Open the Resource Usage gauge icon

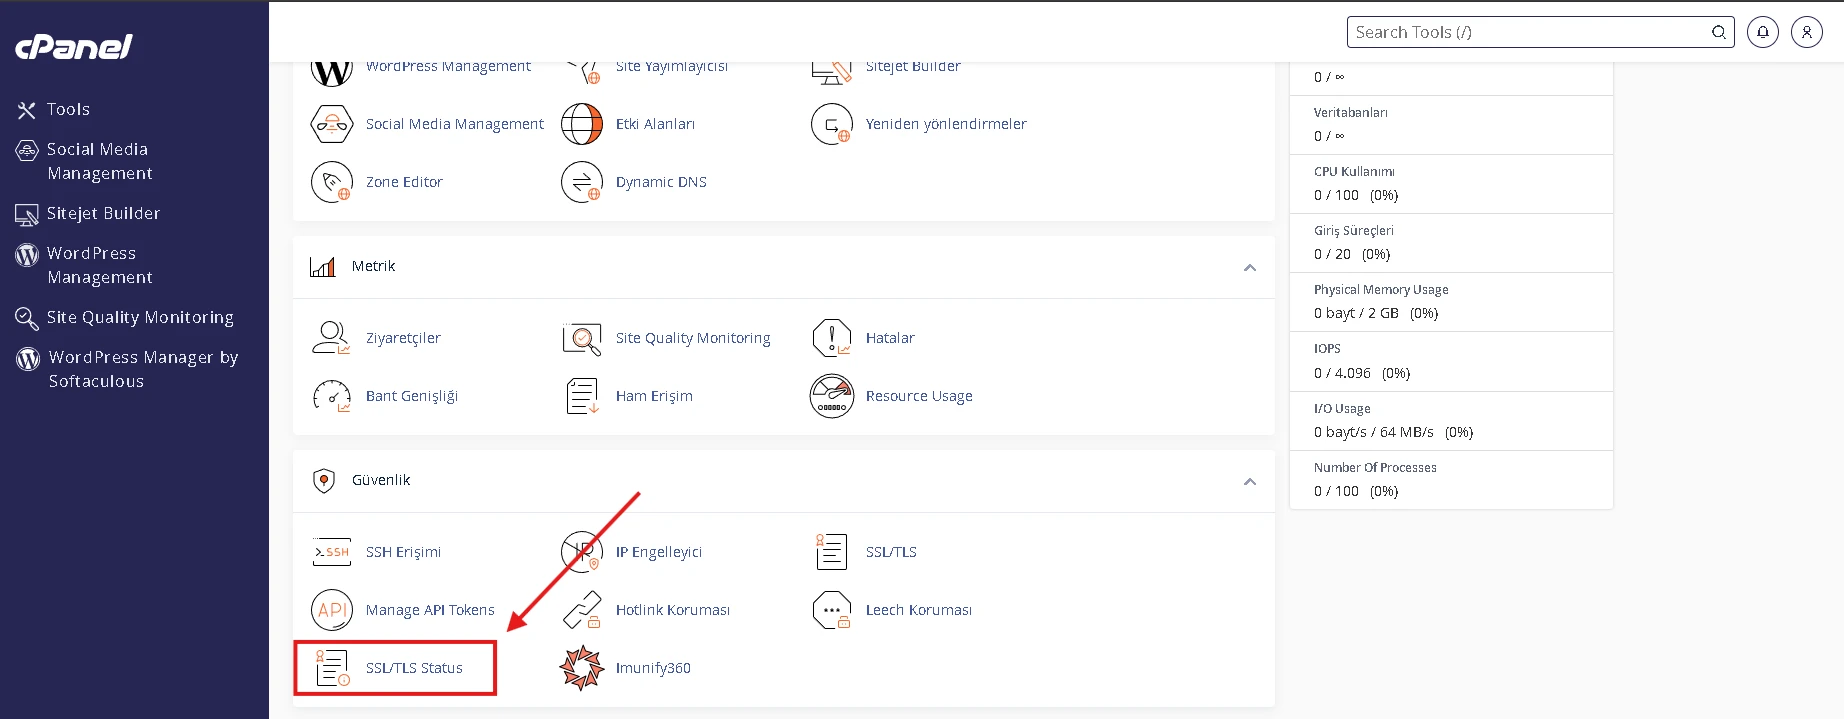tap(831, 396)
